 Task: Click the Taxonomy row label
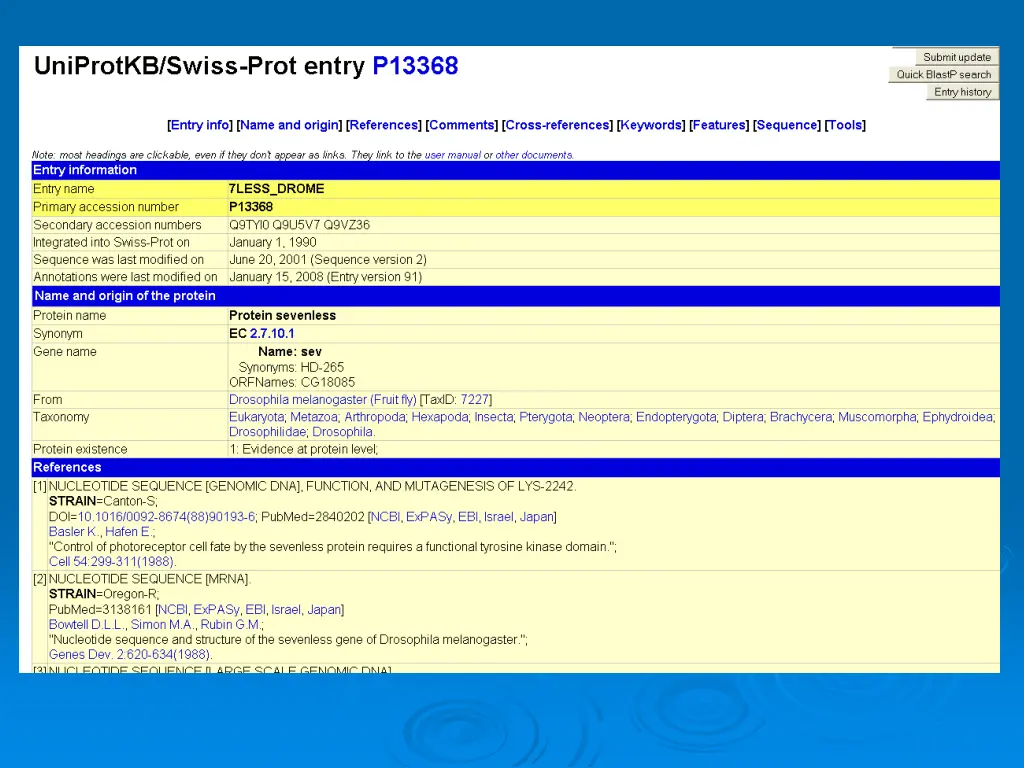pyautogui.click(x=61, y=417)
